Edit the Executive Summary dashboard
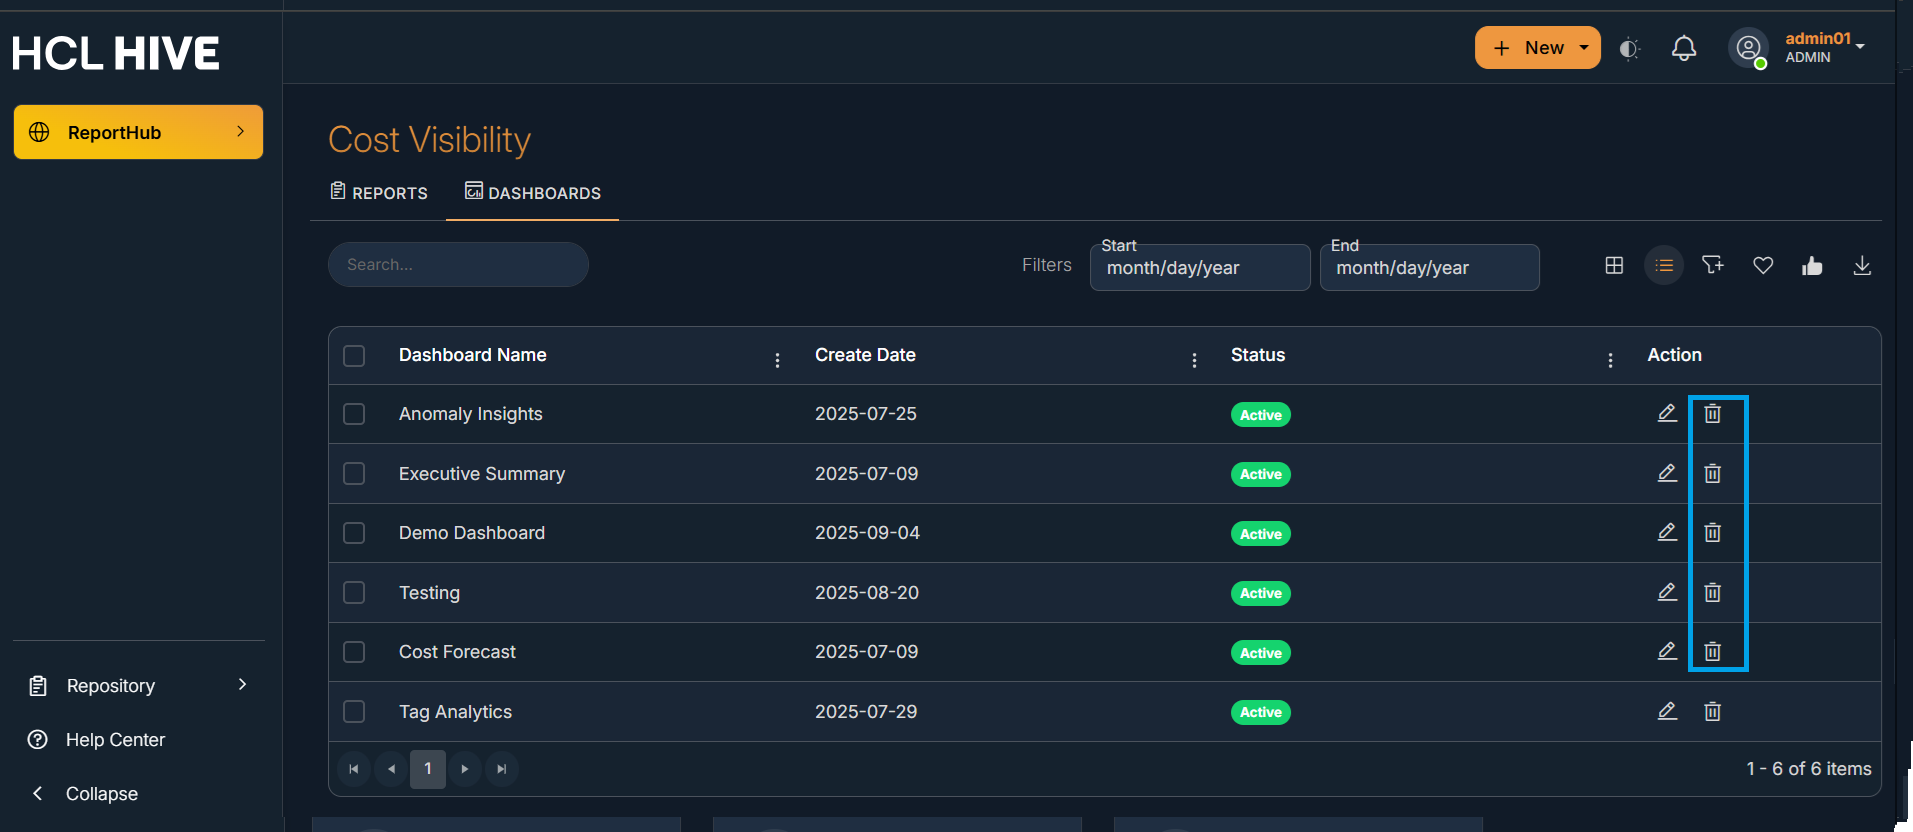 (1667, 473)
